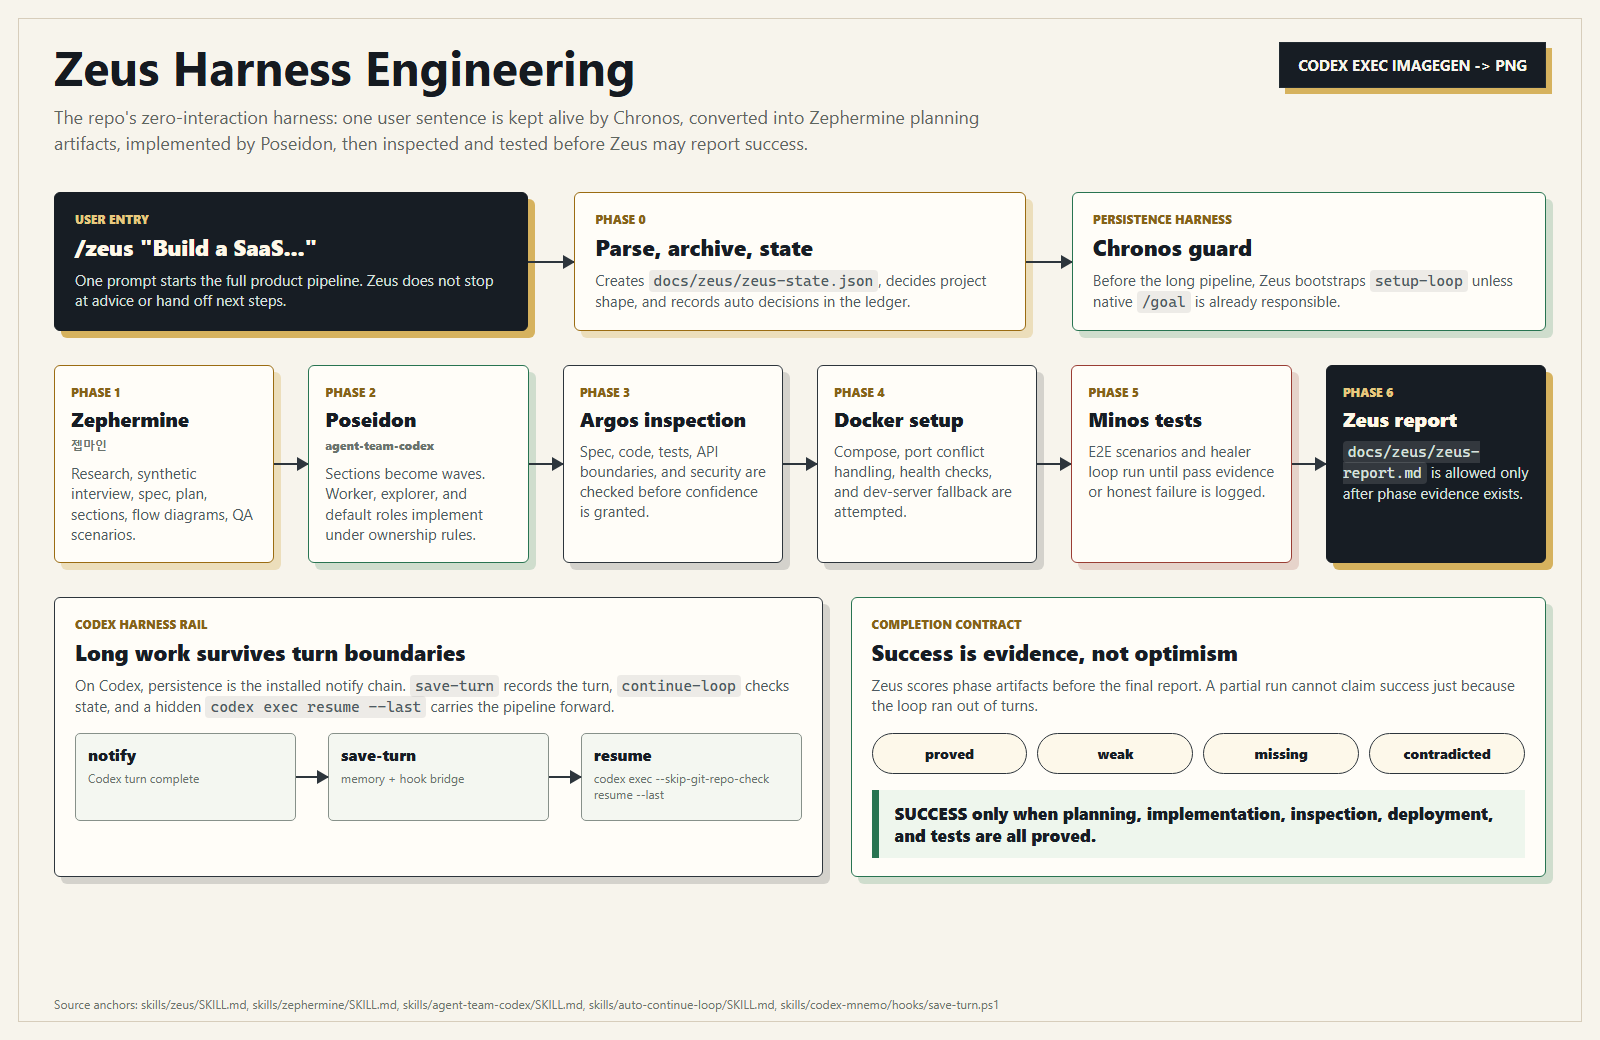
Task: Click the resume step box
Action: (691, 777)
